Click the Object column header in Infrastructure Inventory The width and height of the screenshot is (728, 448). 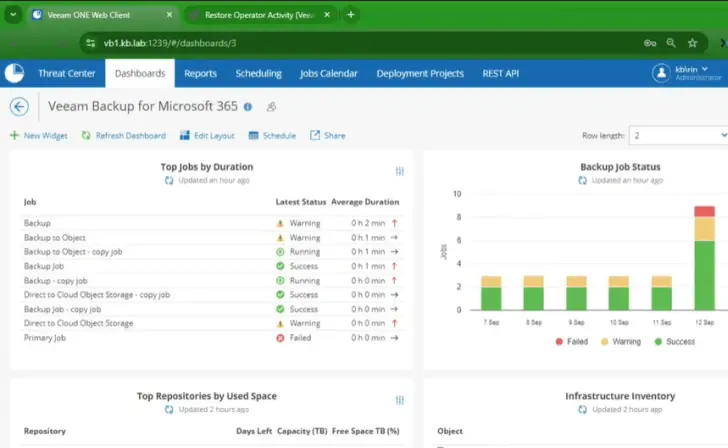point(449,431)
